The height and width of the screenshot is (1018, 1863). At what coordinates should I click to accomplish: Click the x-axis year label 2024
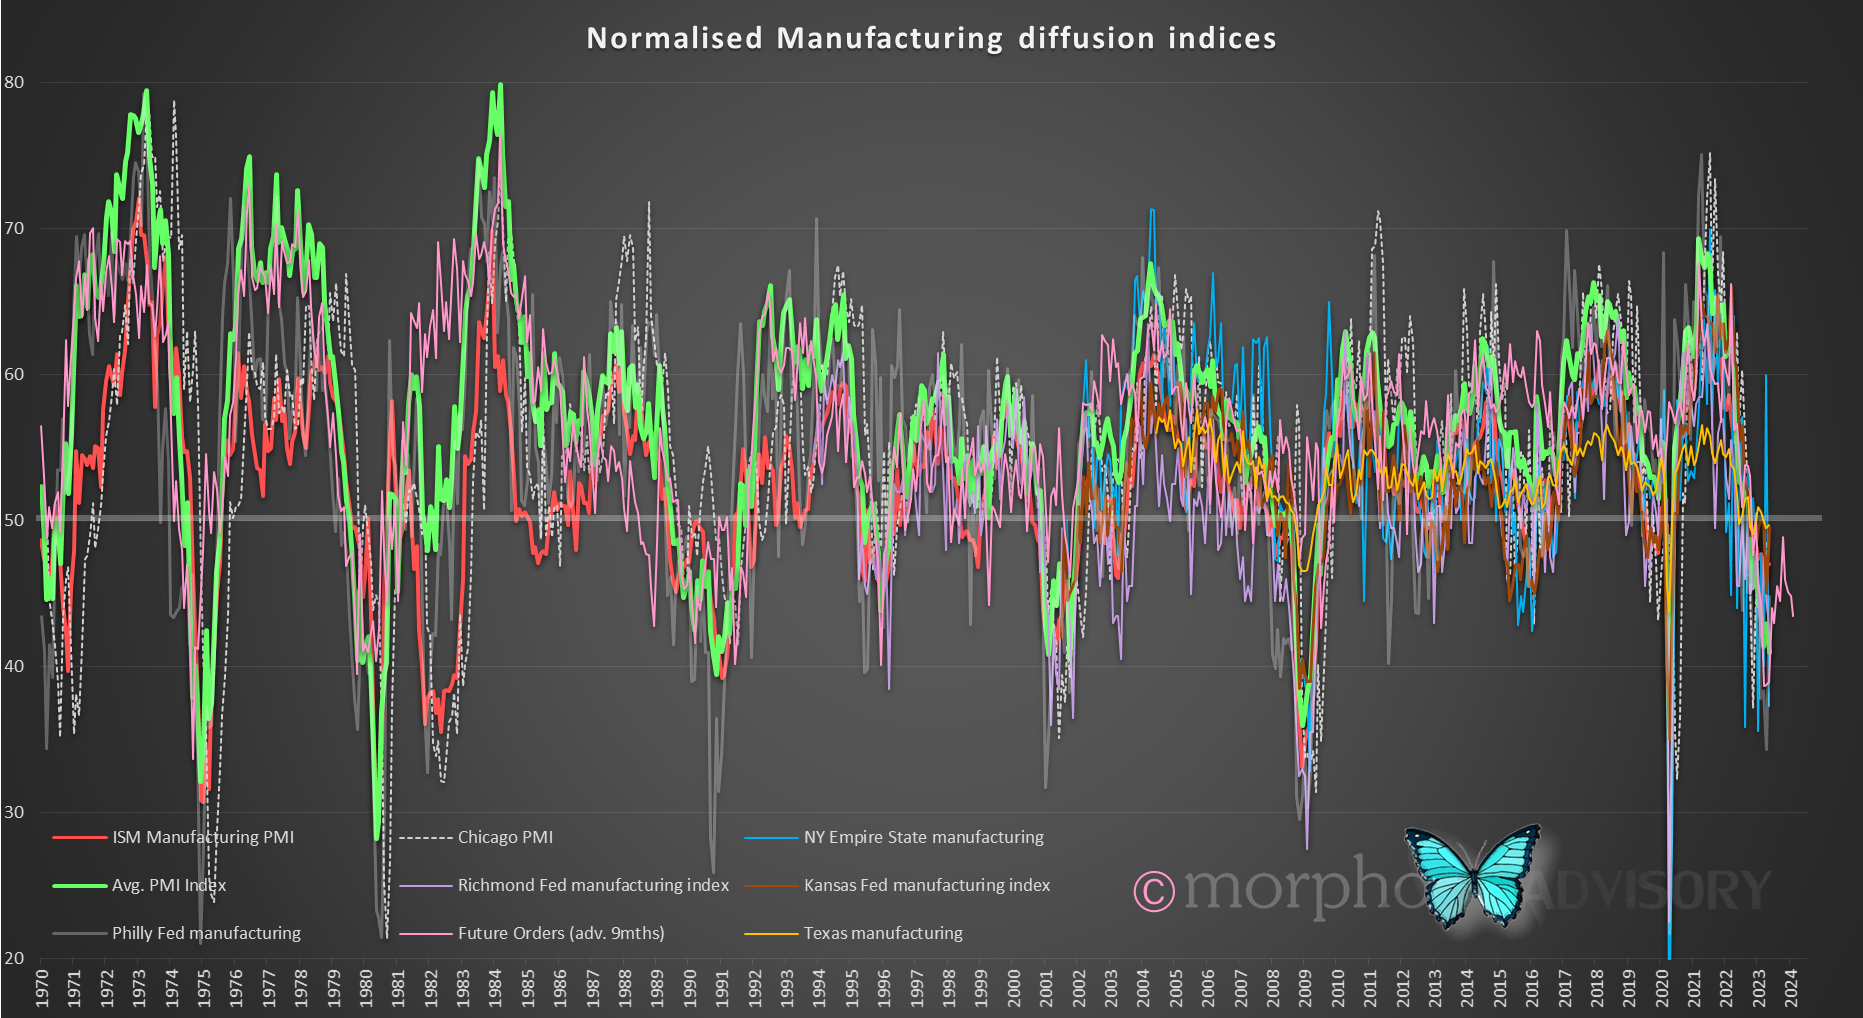tap(1792, 987)
